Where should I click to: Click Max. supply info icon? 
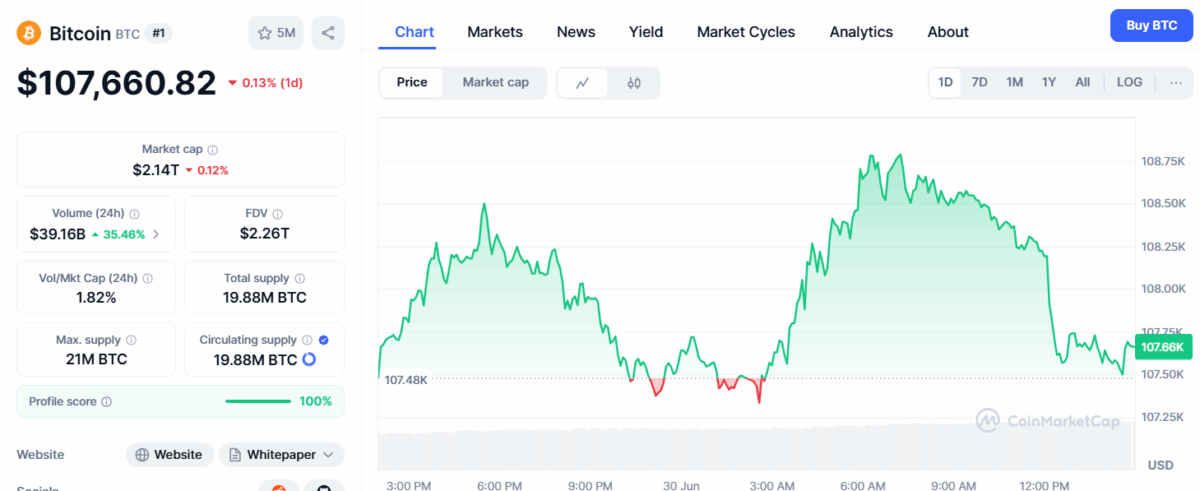[x=132, y=340]
